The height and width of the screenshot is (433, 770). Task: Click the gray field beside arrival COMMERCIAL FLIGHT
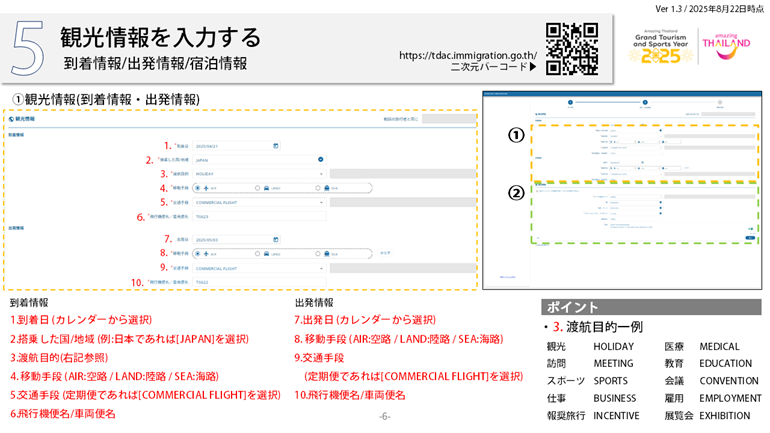pos(403,202)
